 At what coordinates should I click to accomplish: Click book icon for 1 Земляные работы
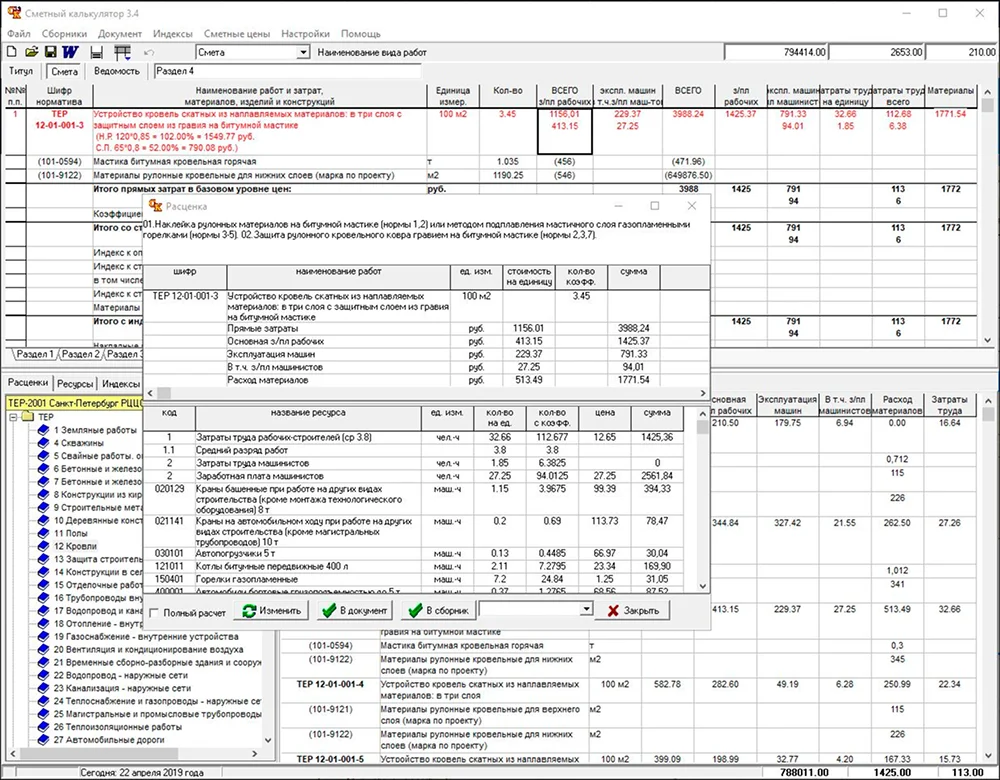tap(43, 430)
